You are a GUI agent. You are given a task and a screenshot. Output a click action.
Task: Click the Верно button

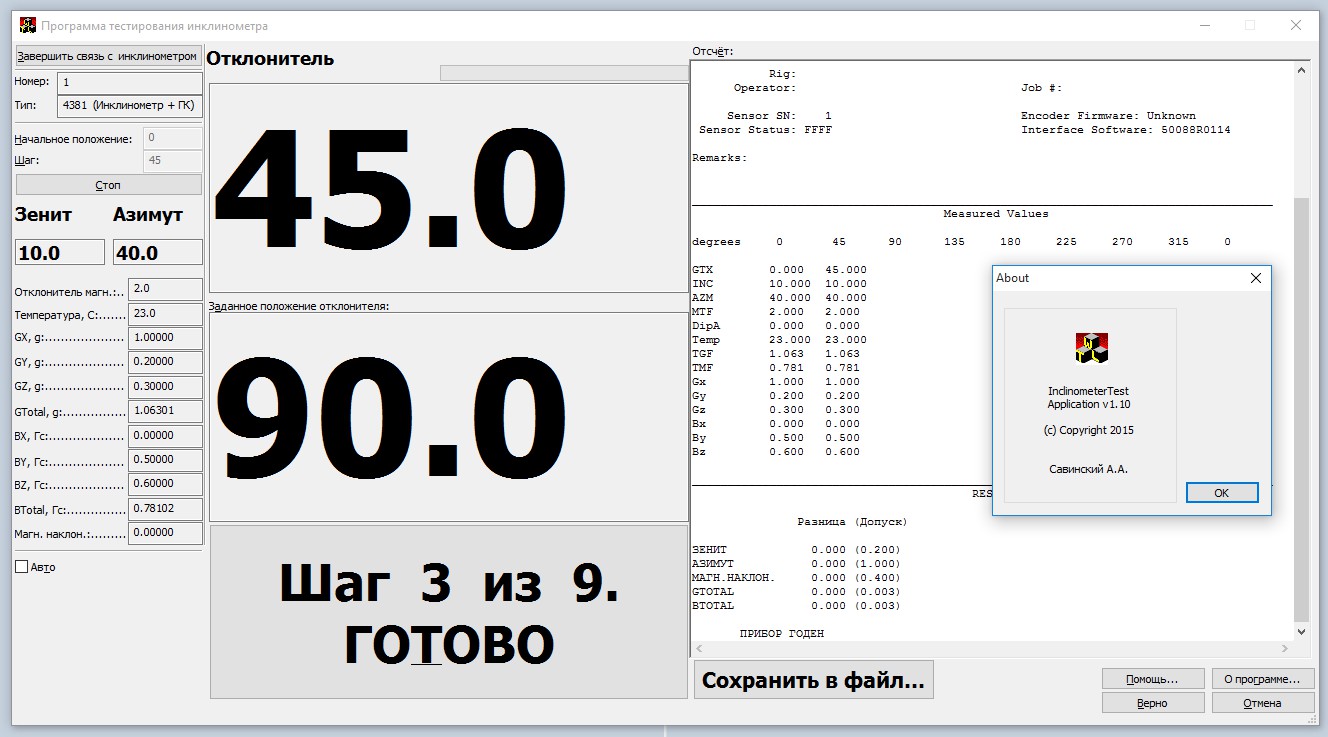(1152, 703)
